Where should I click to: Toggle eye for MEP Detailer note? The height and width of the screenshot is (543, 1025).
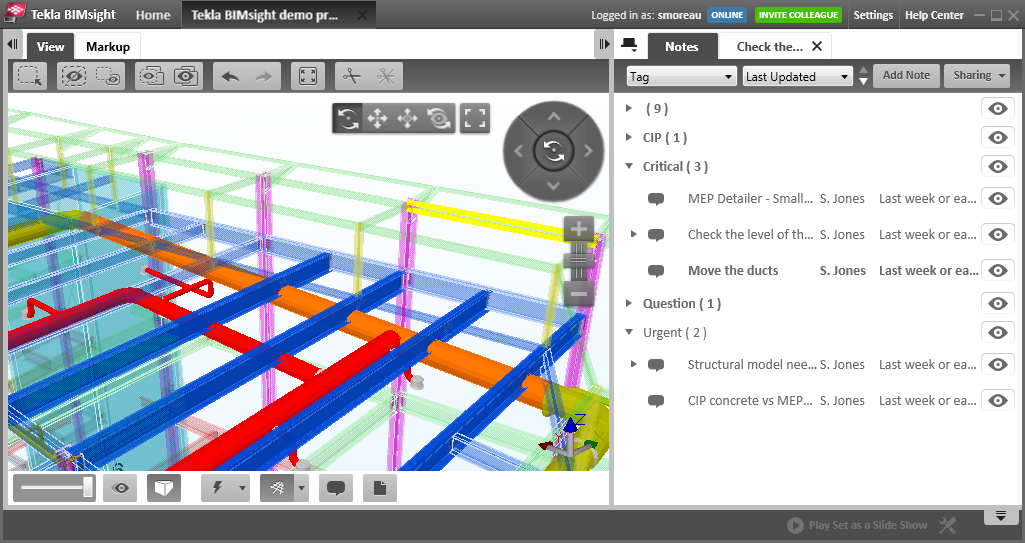tap(998, 199)
